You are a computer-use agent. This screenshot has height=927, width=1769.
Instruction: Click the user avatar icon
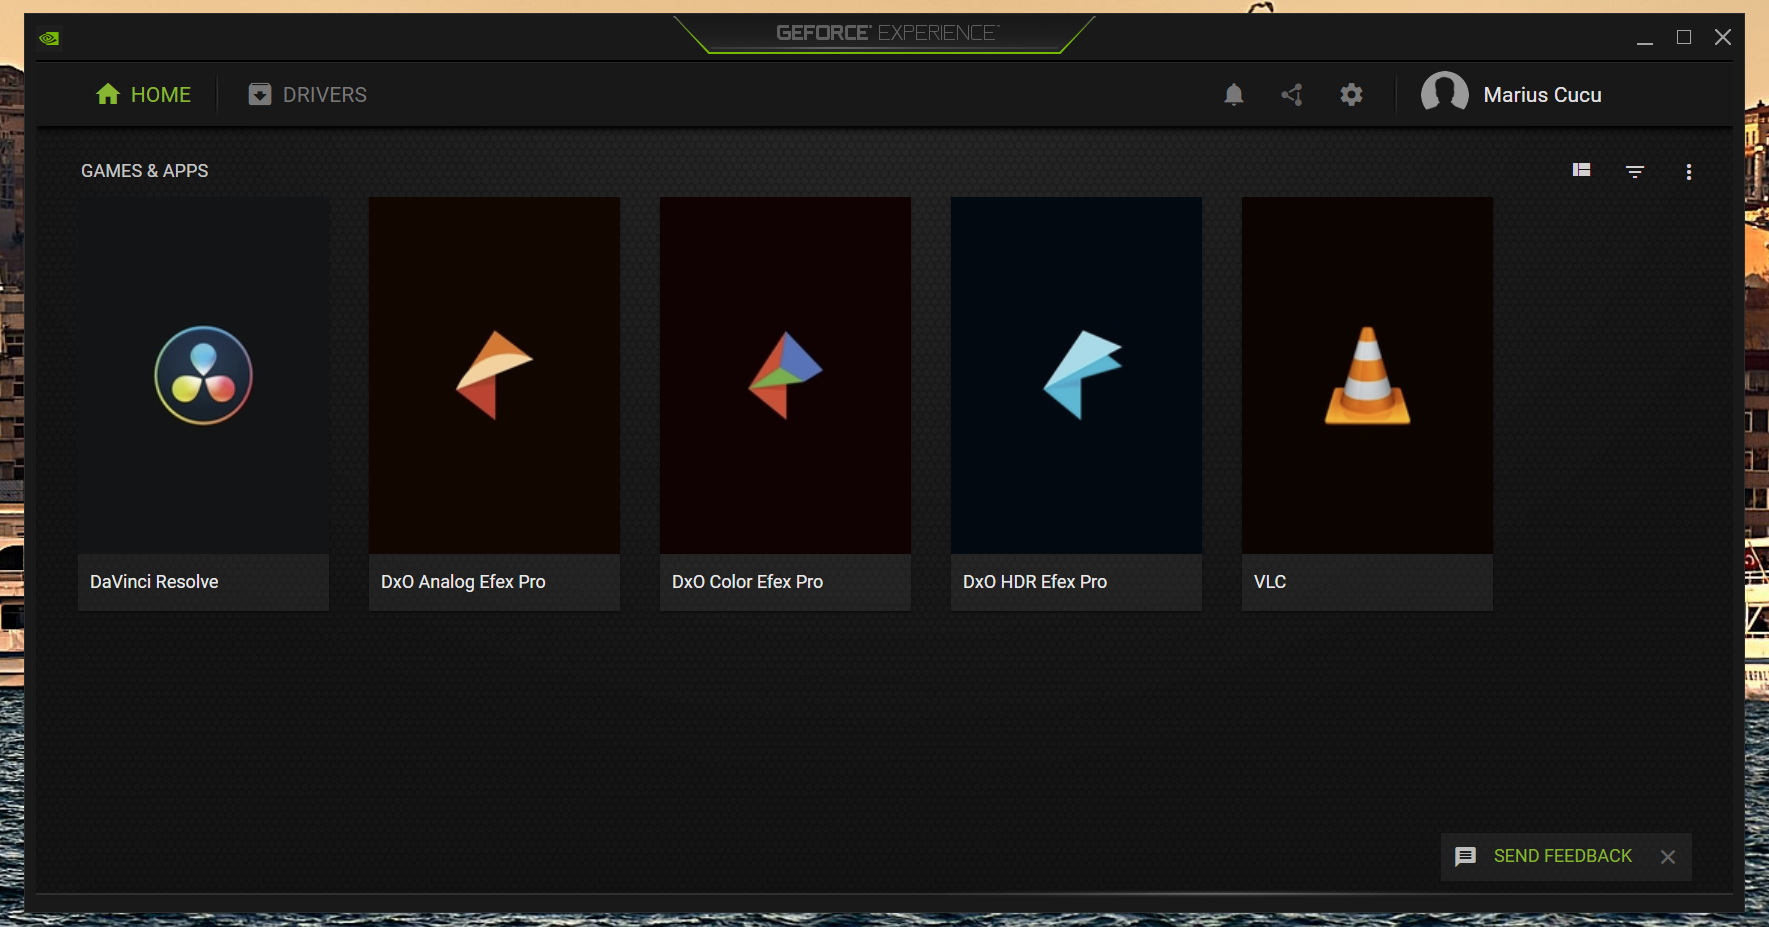pyautogui.click(x=1444, y=94)
